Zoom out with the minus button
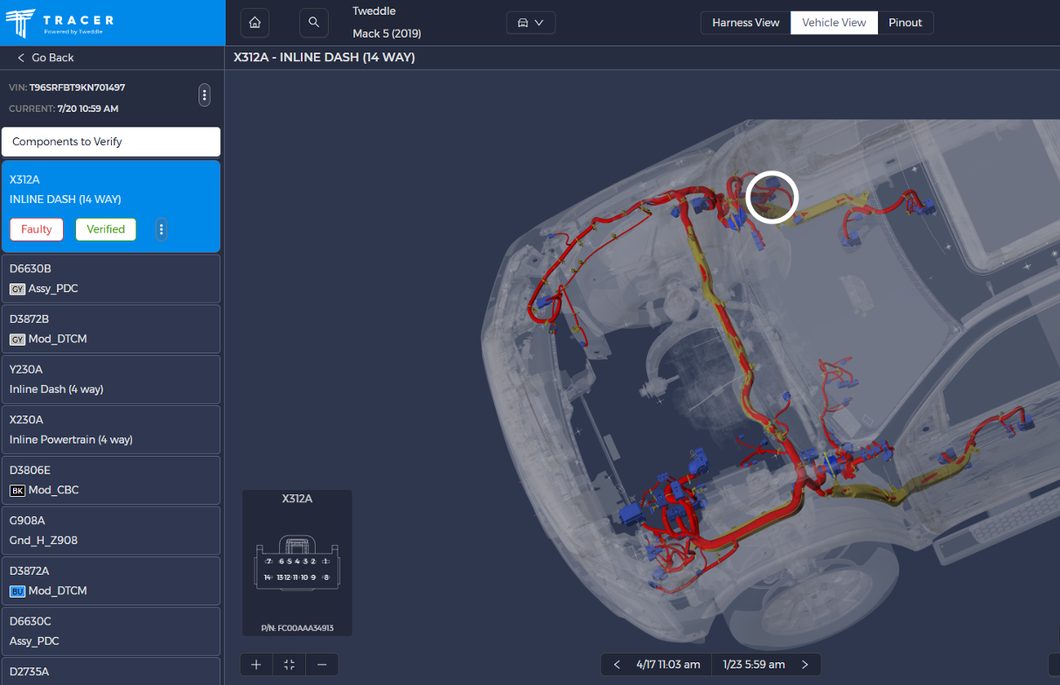 (322, 665)
